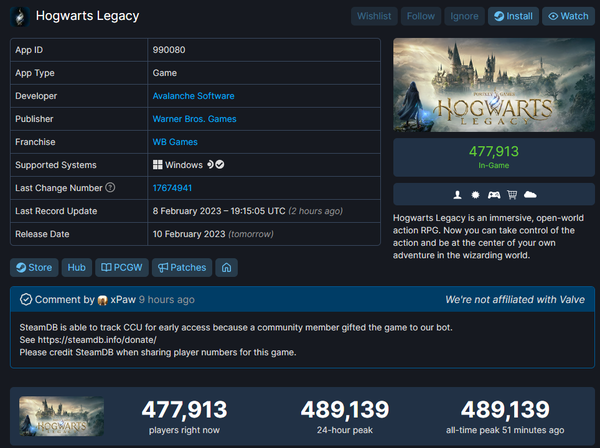The image size is (600, 448).
Task: Click the Hogwarts Legacy page title
Action: point(87,16)
